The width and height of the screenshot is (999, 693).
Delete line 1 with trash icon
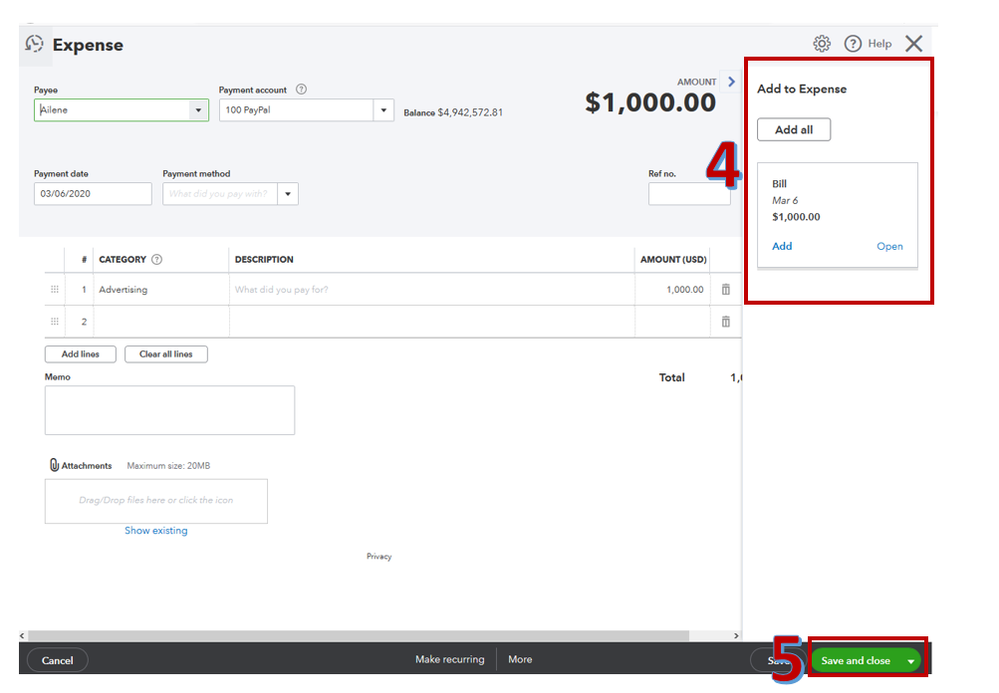pyautogui.click(x=726, y=289)
